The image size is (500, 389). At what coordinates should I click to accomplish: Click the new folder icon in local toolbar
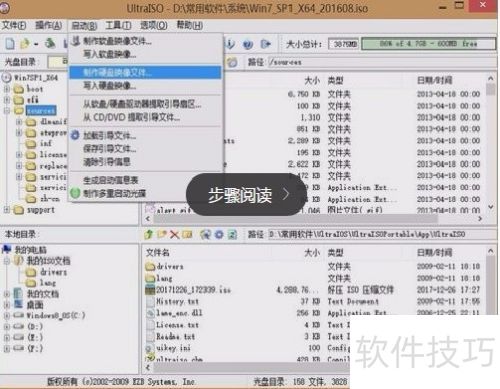[162, 234]
